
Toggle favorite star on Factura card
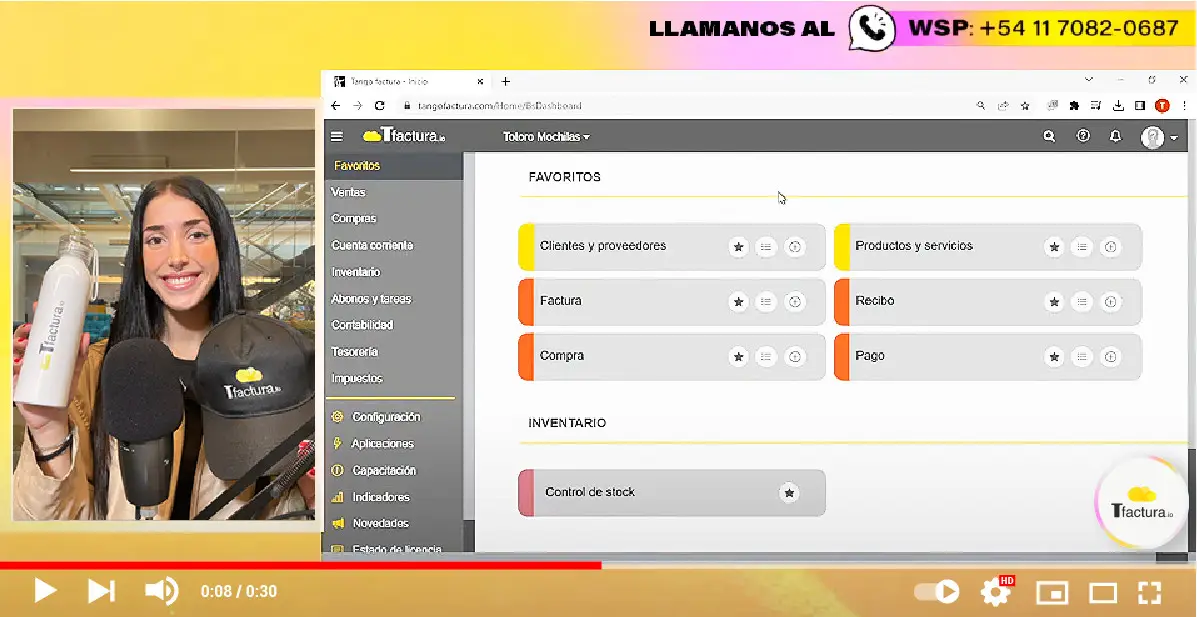737,302
